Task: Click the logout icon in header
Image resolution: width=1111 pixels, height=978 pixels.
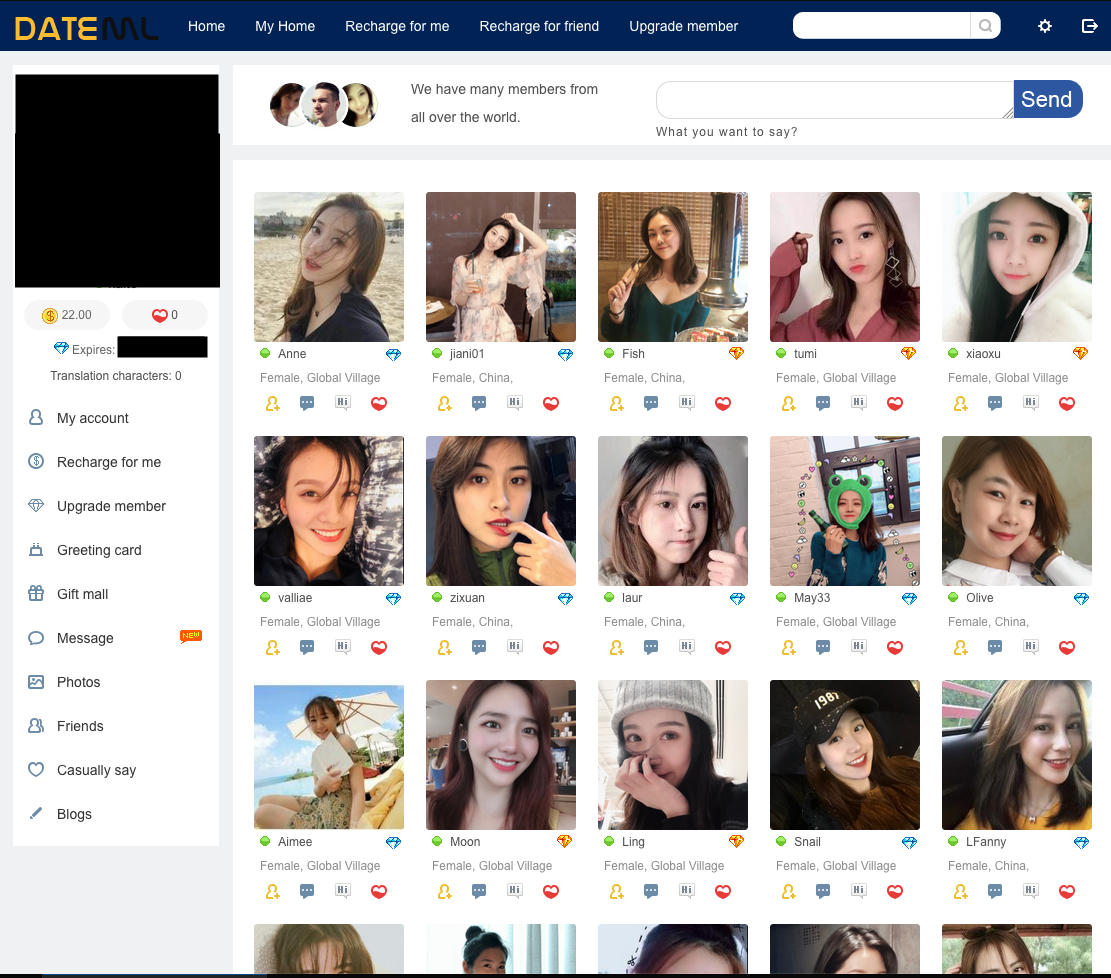Action: click(x=1090, y=26)
